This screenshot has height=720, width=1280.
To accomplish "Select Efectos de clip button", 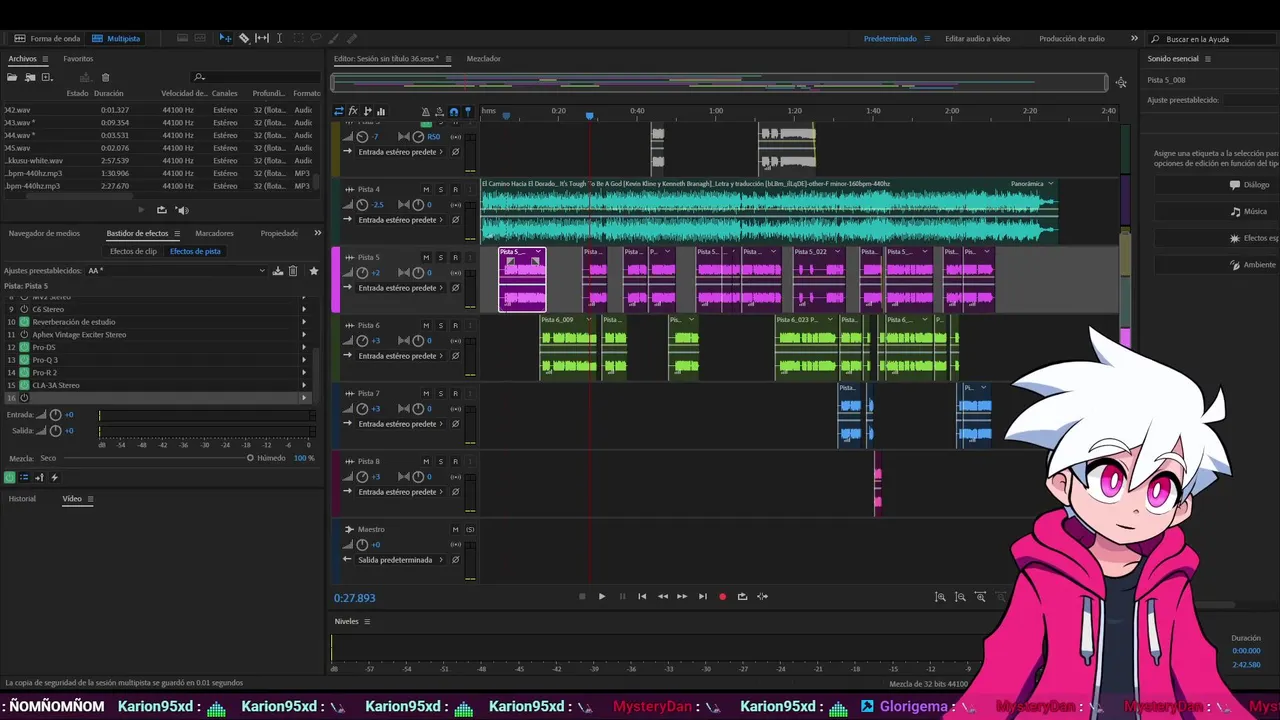I will (133, 251).
